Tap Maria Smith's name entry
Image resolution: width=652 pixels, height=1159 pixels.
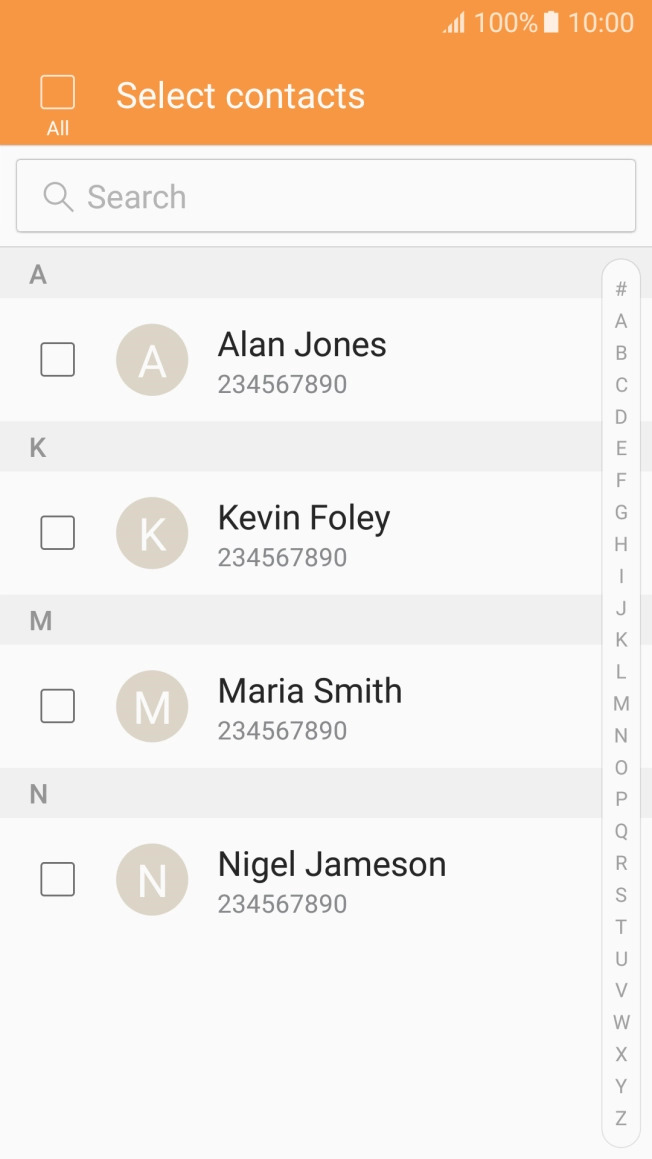(310, 691)
